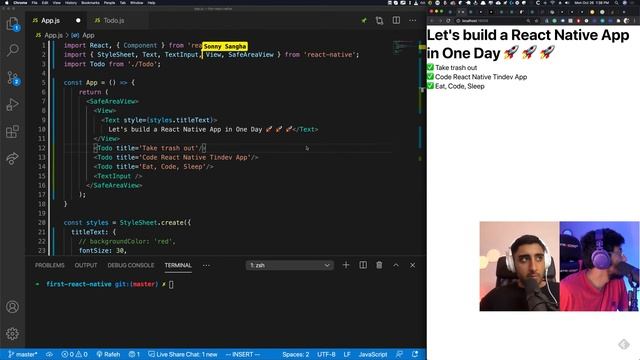The width and height of the screenshot is (640, 360).
Task: Switch to the Output tab
Action: click(x=86, y=265)
